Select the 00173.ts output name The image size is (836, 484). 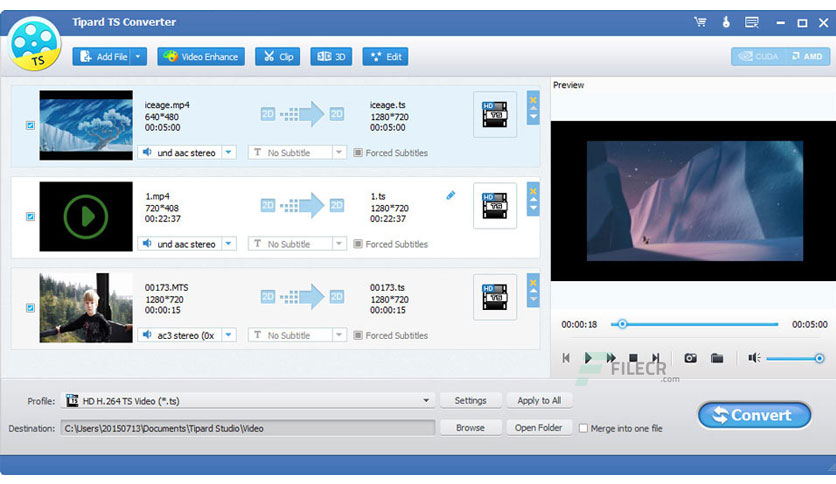click(x=388, y=287)
